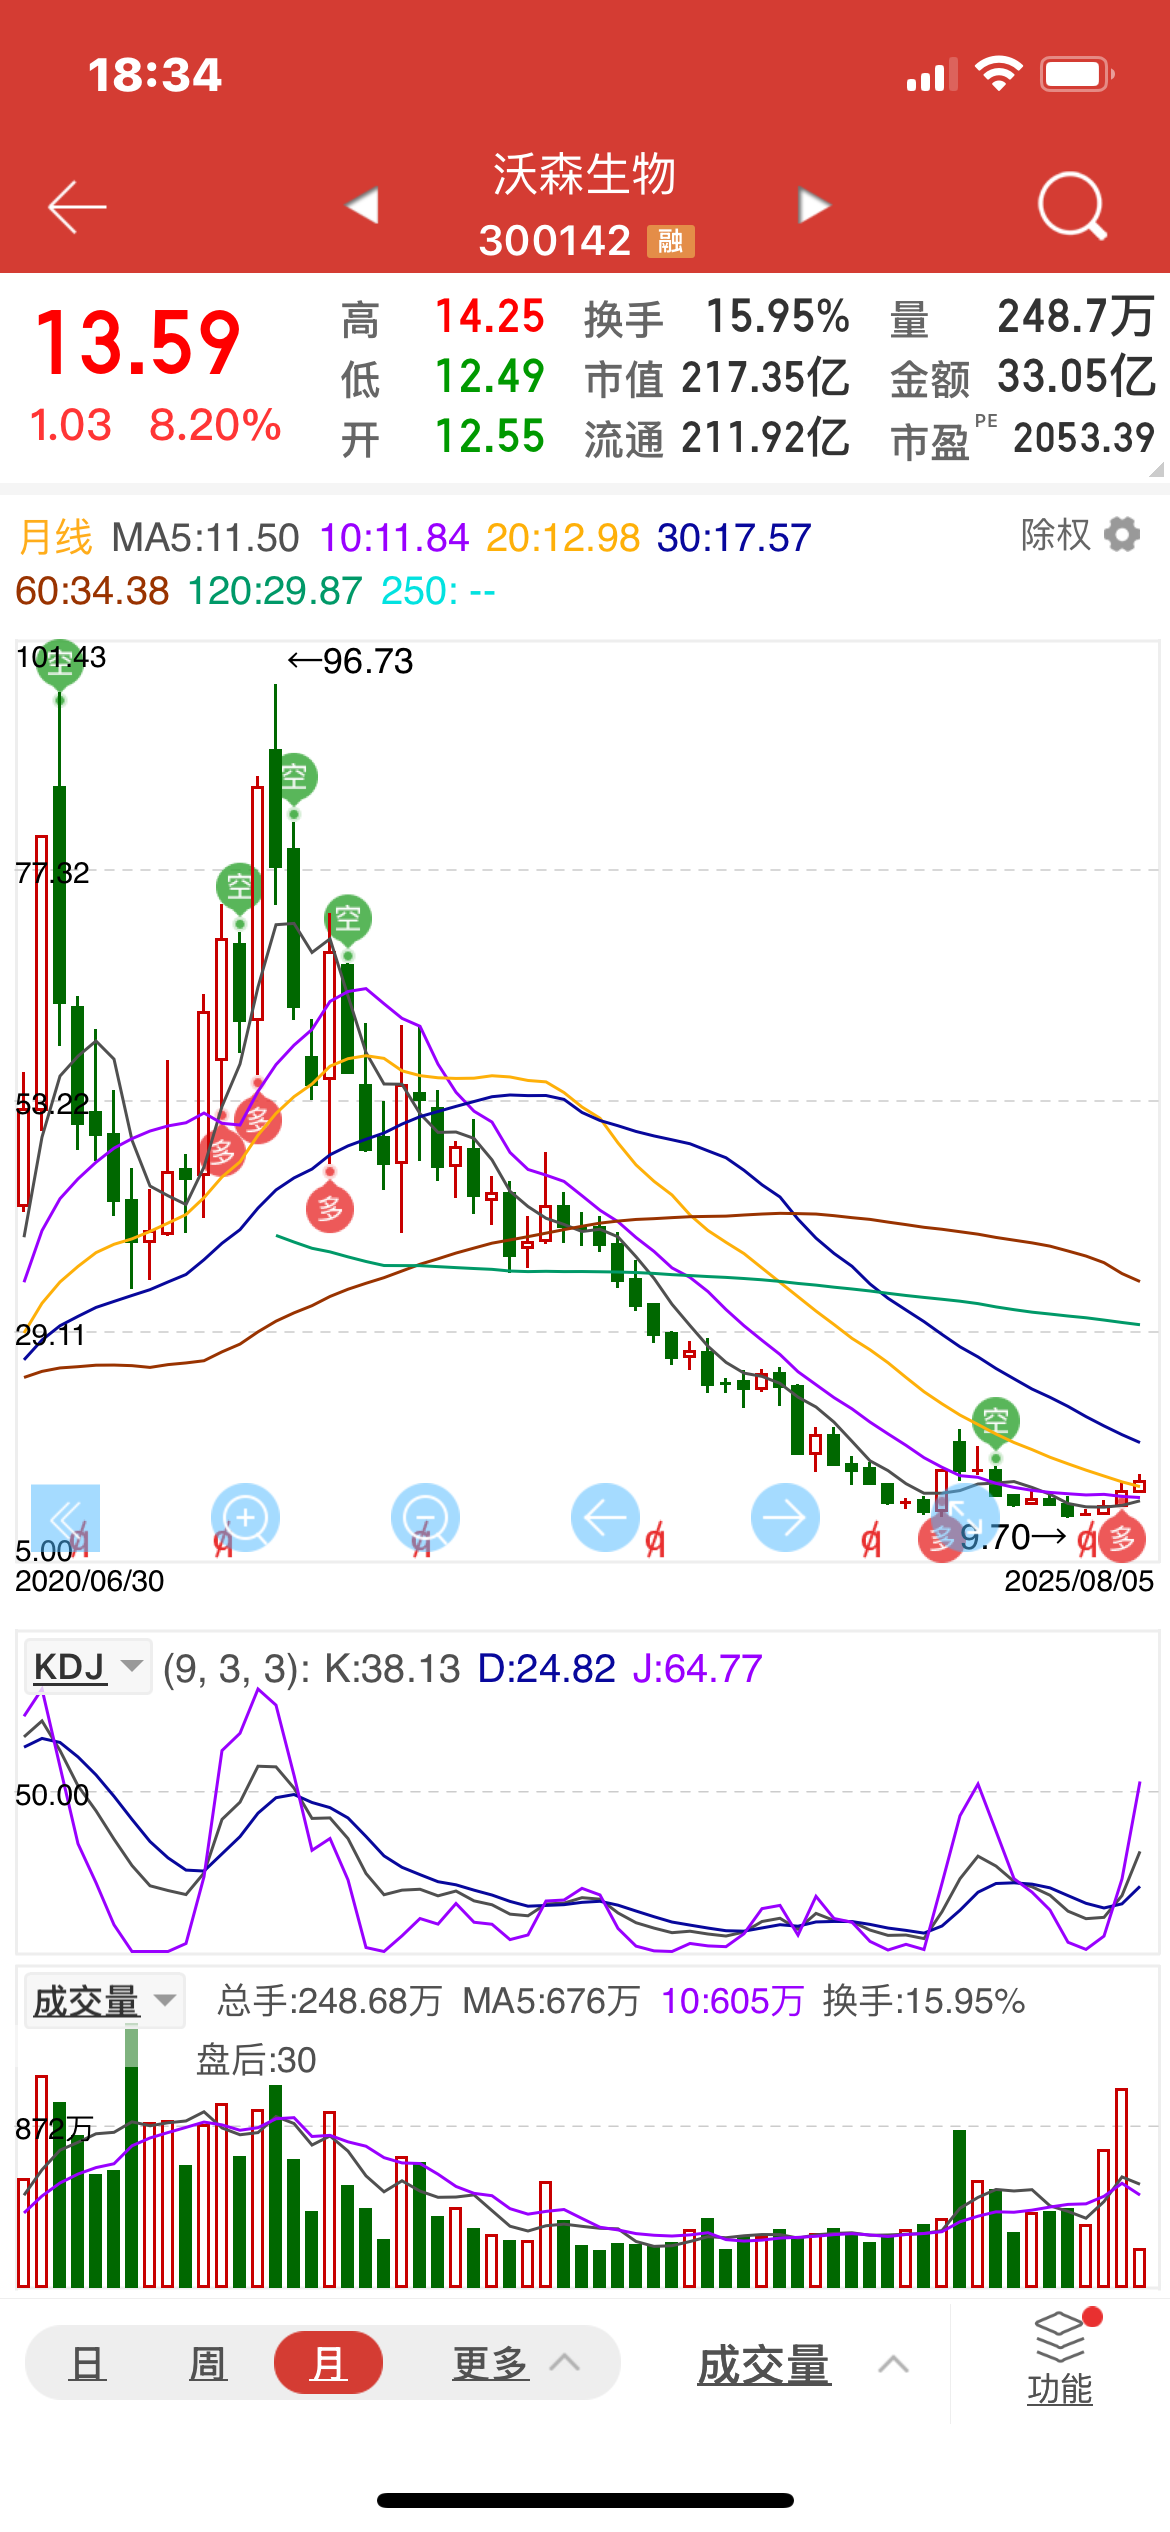This screenshot has height=2532, width=1170.
Task: Tap the low price 12.49
Action: [x=490, y=377]
